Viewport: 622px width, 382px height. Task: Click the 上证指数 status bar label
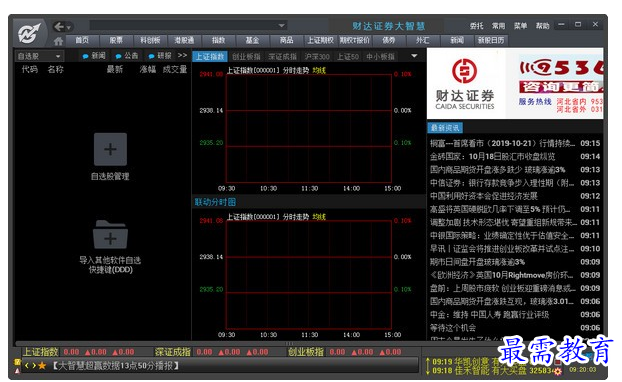pos(40,352)
